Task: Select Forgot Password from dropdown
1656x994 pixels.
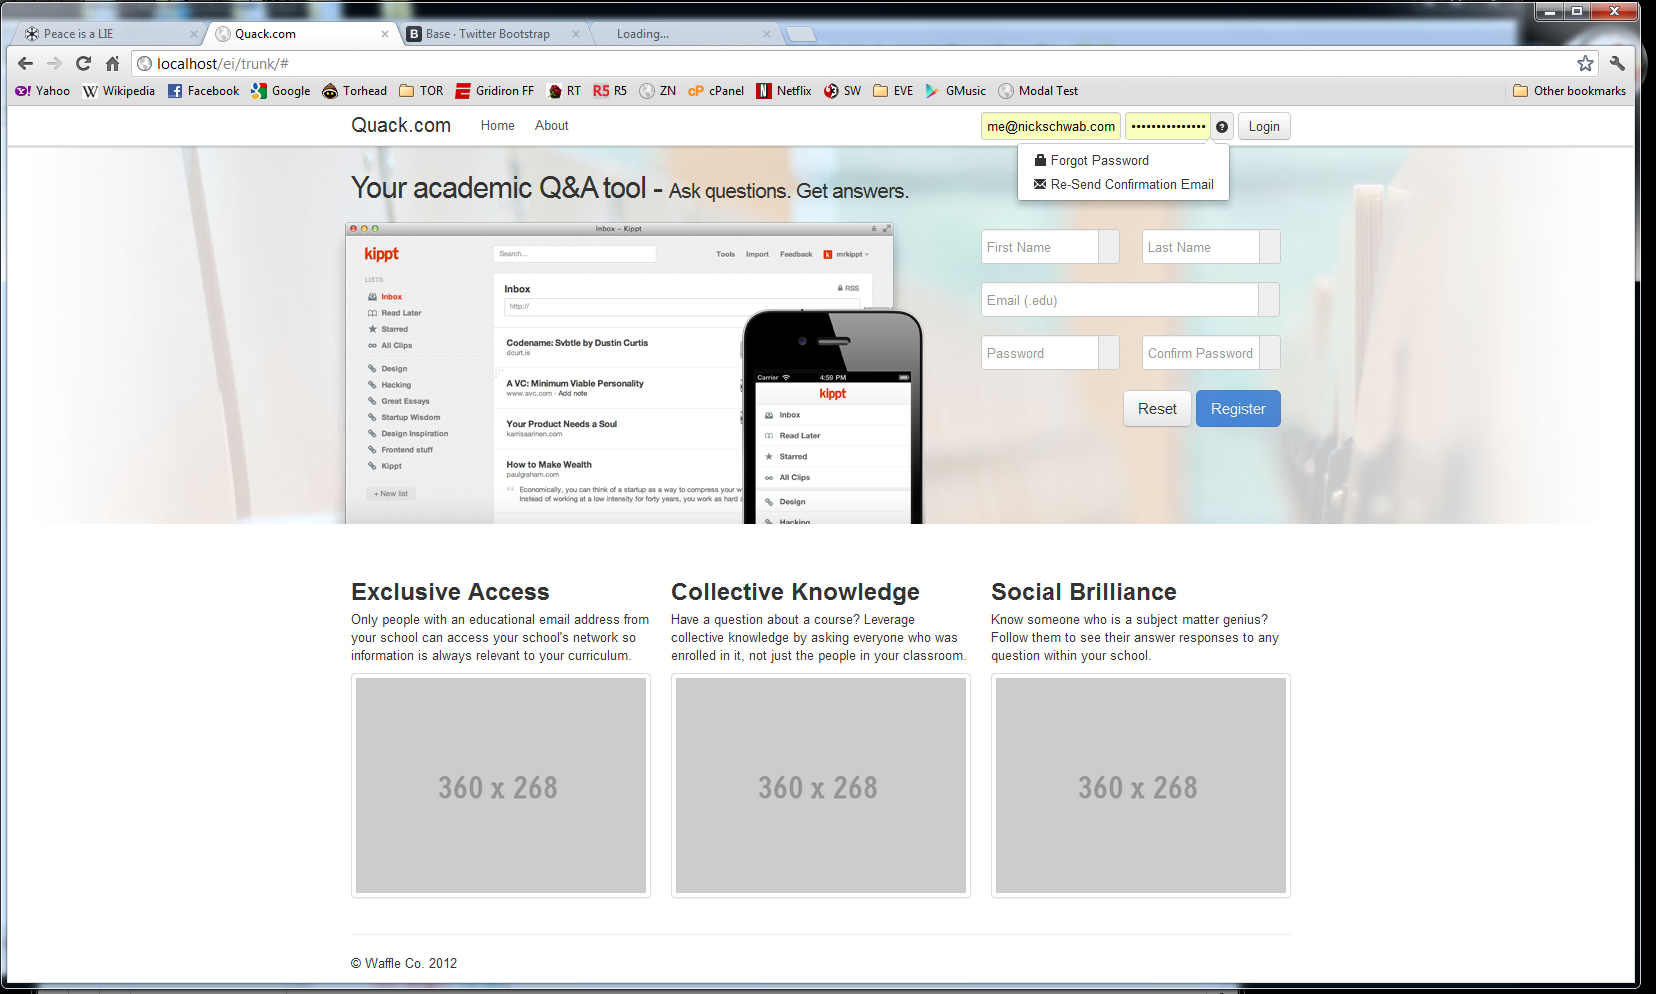Action: pyautogui.click(x=1099, y=160)
